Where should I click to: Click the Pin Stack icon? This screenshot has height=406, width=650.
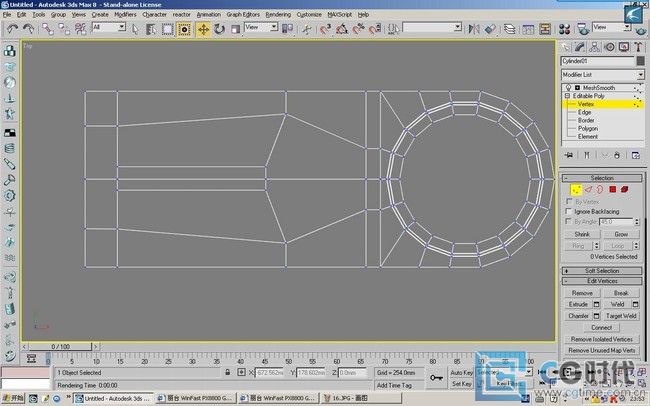tap(569, 155)
